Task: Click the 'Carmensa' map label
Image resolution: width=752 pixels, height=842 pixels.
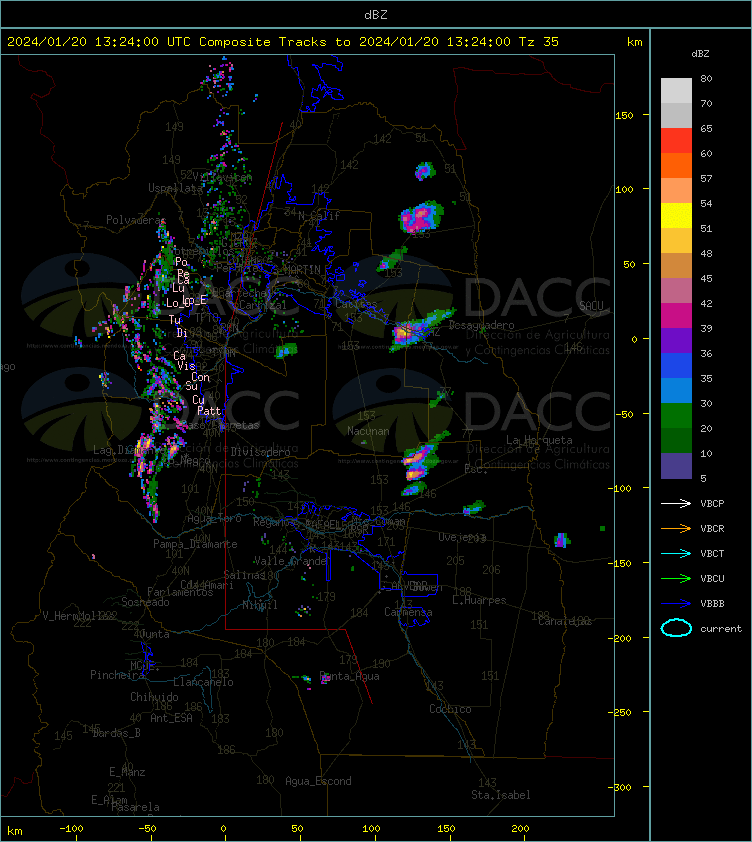Action: [x=408, y=612]
